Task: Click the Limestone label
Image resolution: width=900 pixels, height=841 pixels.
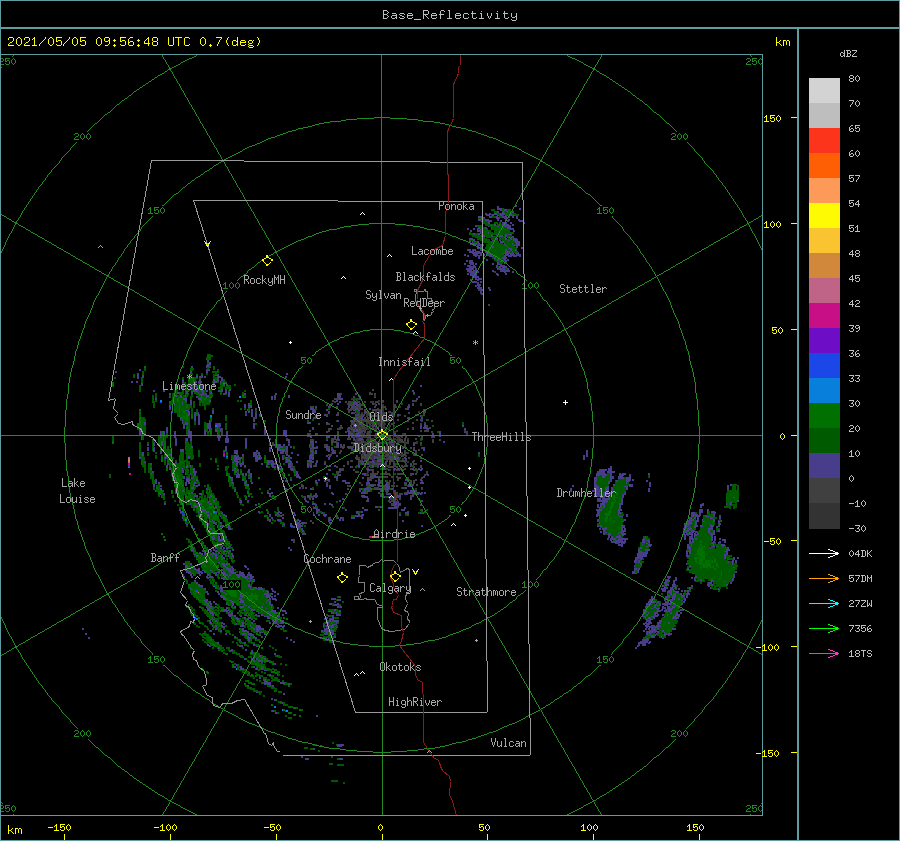Action: (189, 386)
